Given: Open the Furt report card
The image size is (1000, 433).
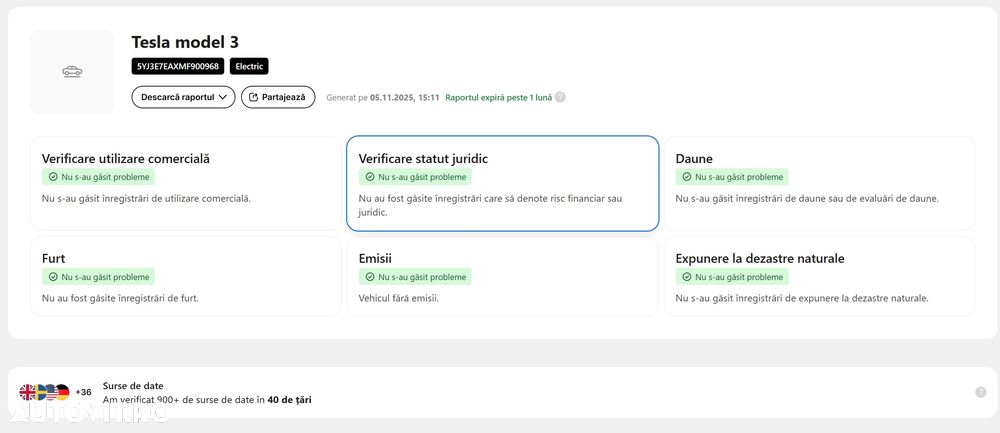Looking at the screenshot, I should [x=186, y=276].
